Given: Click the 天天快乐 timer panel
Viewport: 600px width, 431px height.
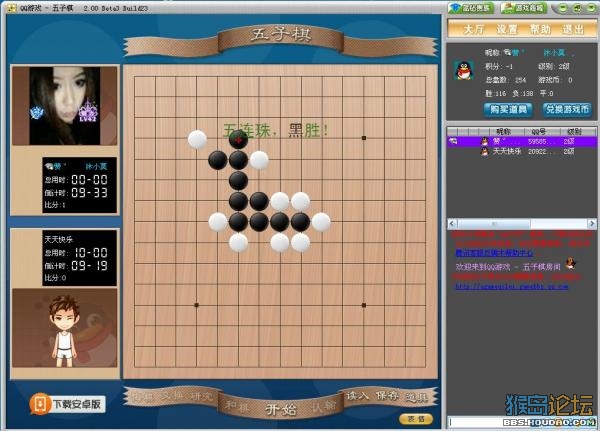Looking at the screenshot, I should pyautogui.click(x=79, y=258).
